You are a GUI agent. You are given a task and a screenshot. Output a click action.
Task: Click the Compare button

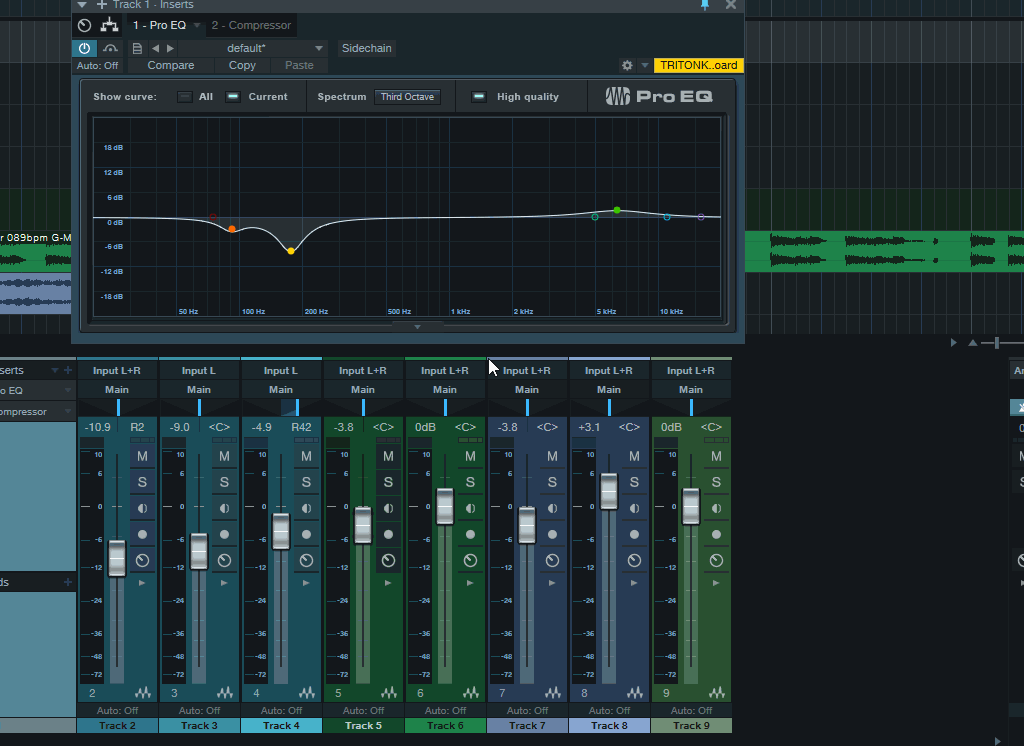[170, 65]
